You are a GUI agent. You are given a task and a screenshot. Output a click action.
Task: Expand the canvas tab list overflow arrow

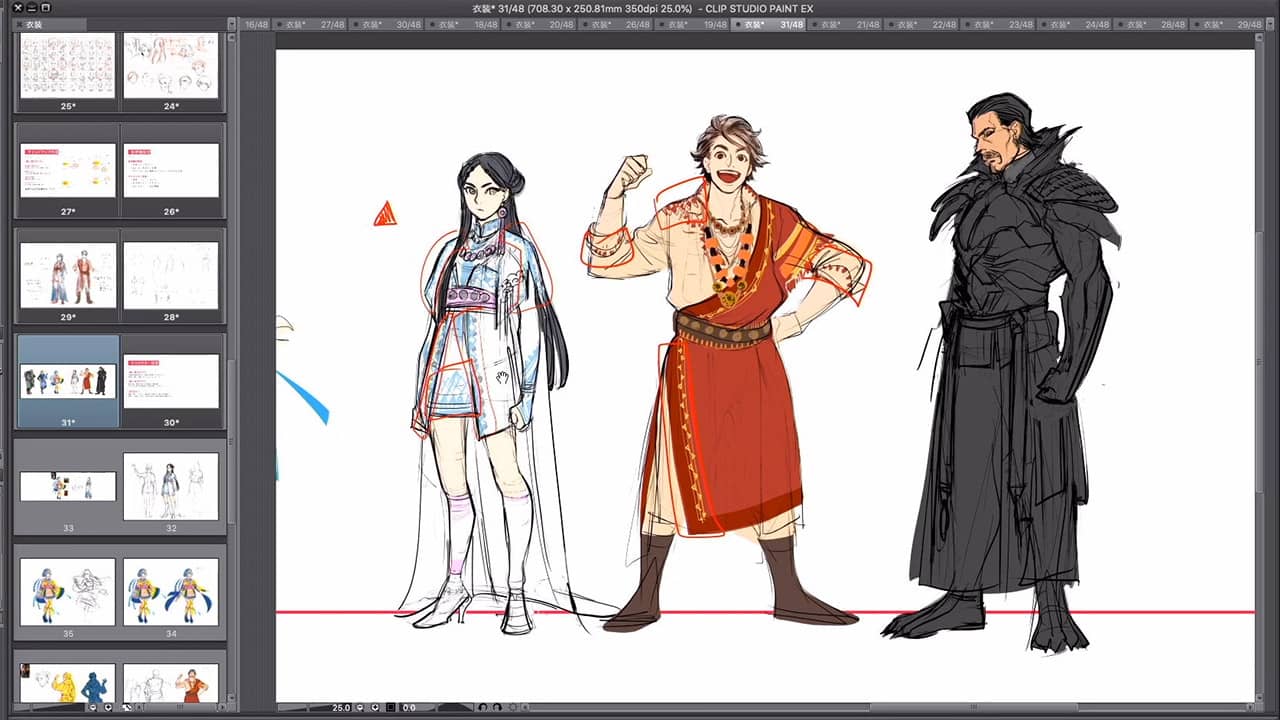point(1269,24)
